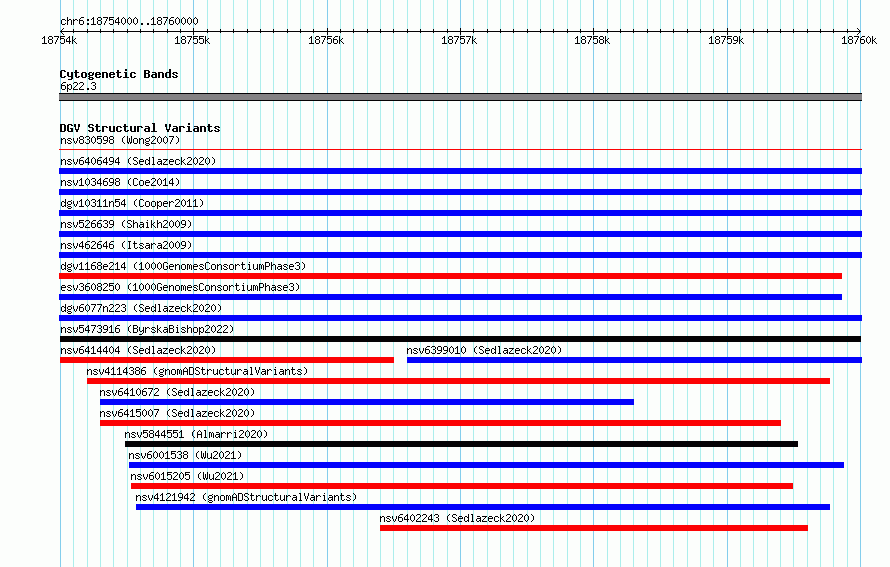Select the black bar under nsv5844551
Screen dimensions: 890x567
[x=461, y=444]
